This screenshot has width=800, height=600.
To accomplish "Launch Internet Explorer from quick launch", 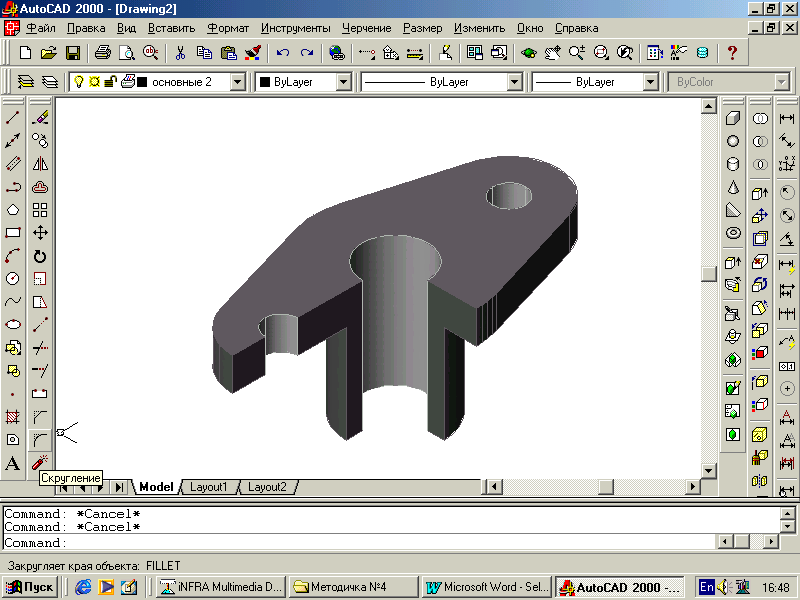I will (x=83, y=587).
